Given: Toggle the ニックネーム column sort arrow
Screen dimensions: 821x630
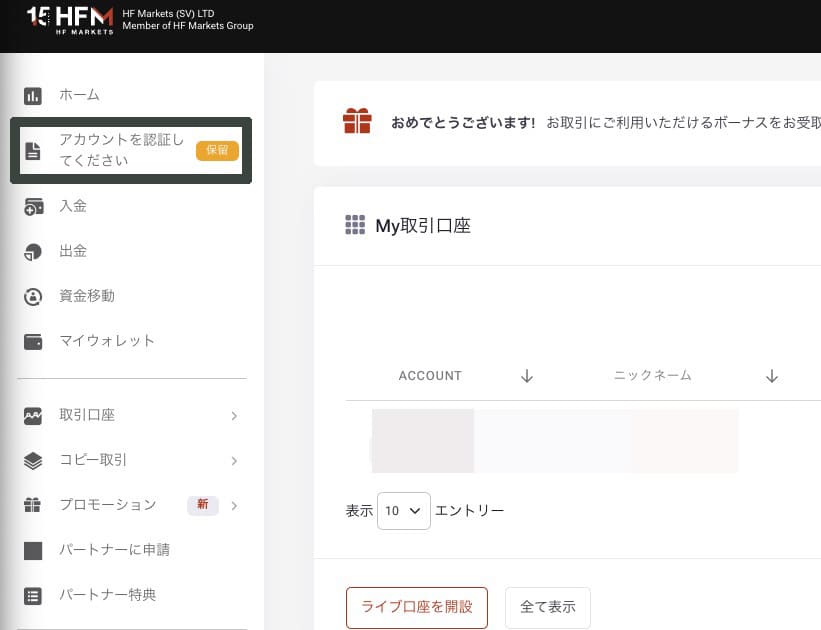Looking at the screenshot, I should (772, 376).
